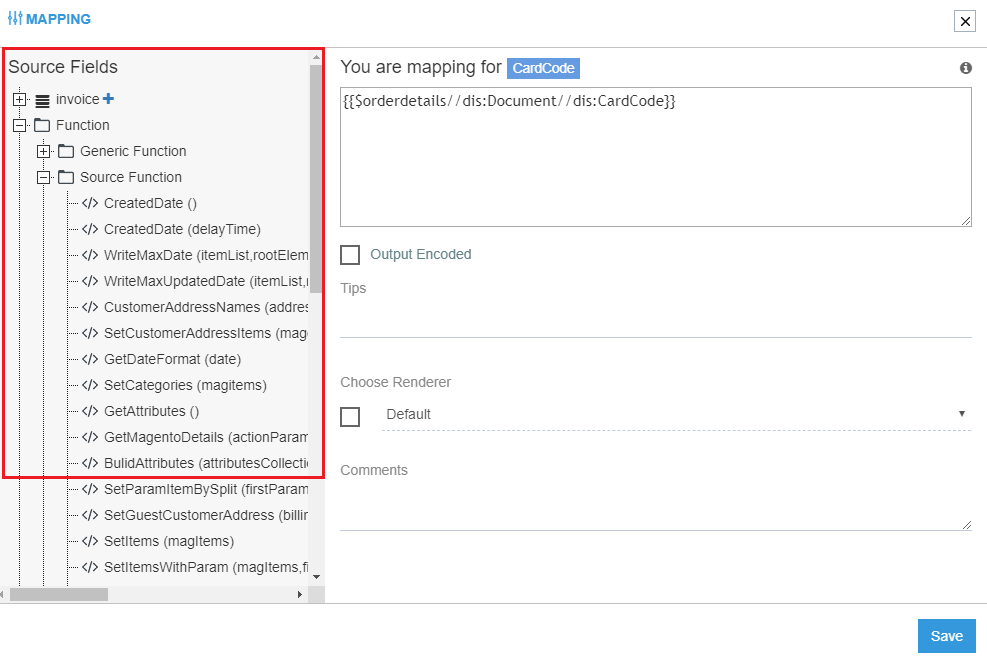Enable the Output Encoded checkbox
The width and height of the screenshot is (987, 662).
350,254
